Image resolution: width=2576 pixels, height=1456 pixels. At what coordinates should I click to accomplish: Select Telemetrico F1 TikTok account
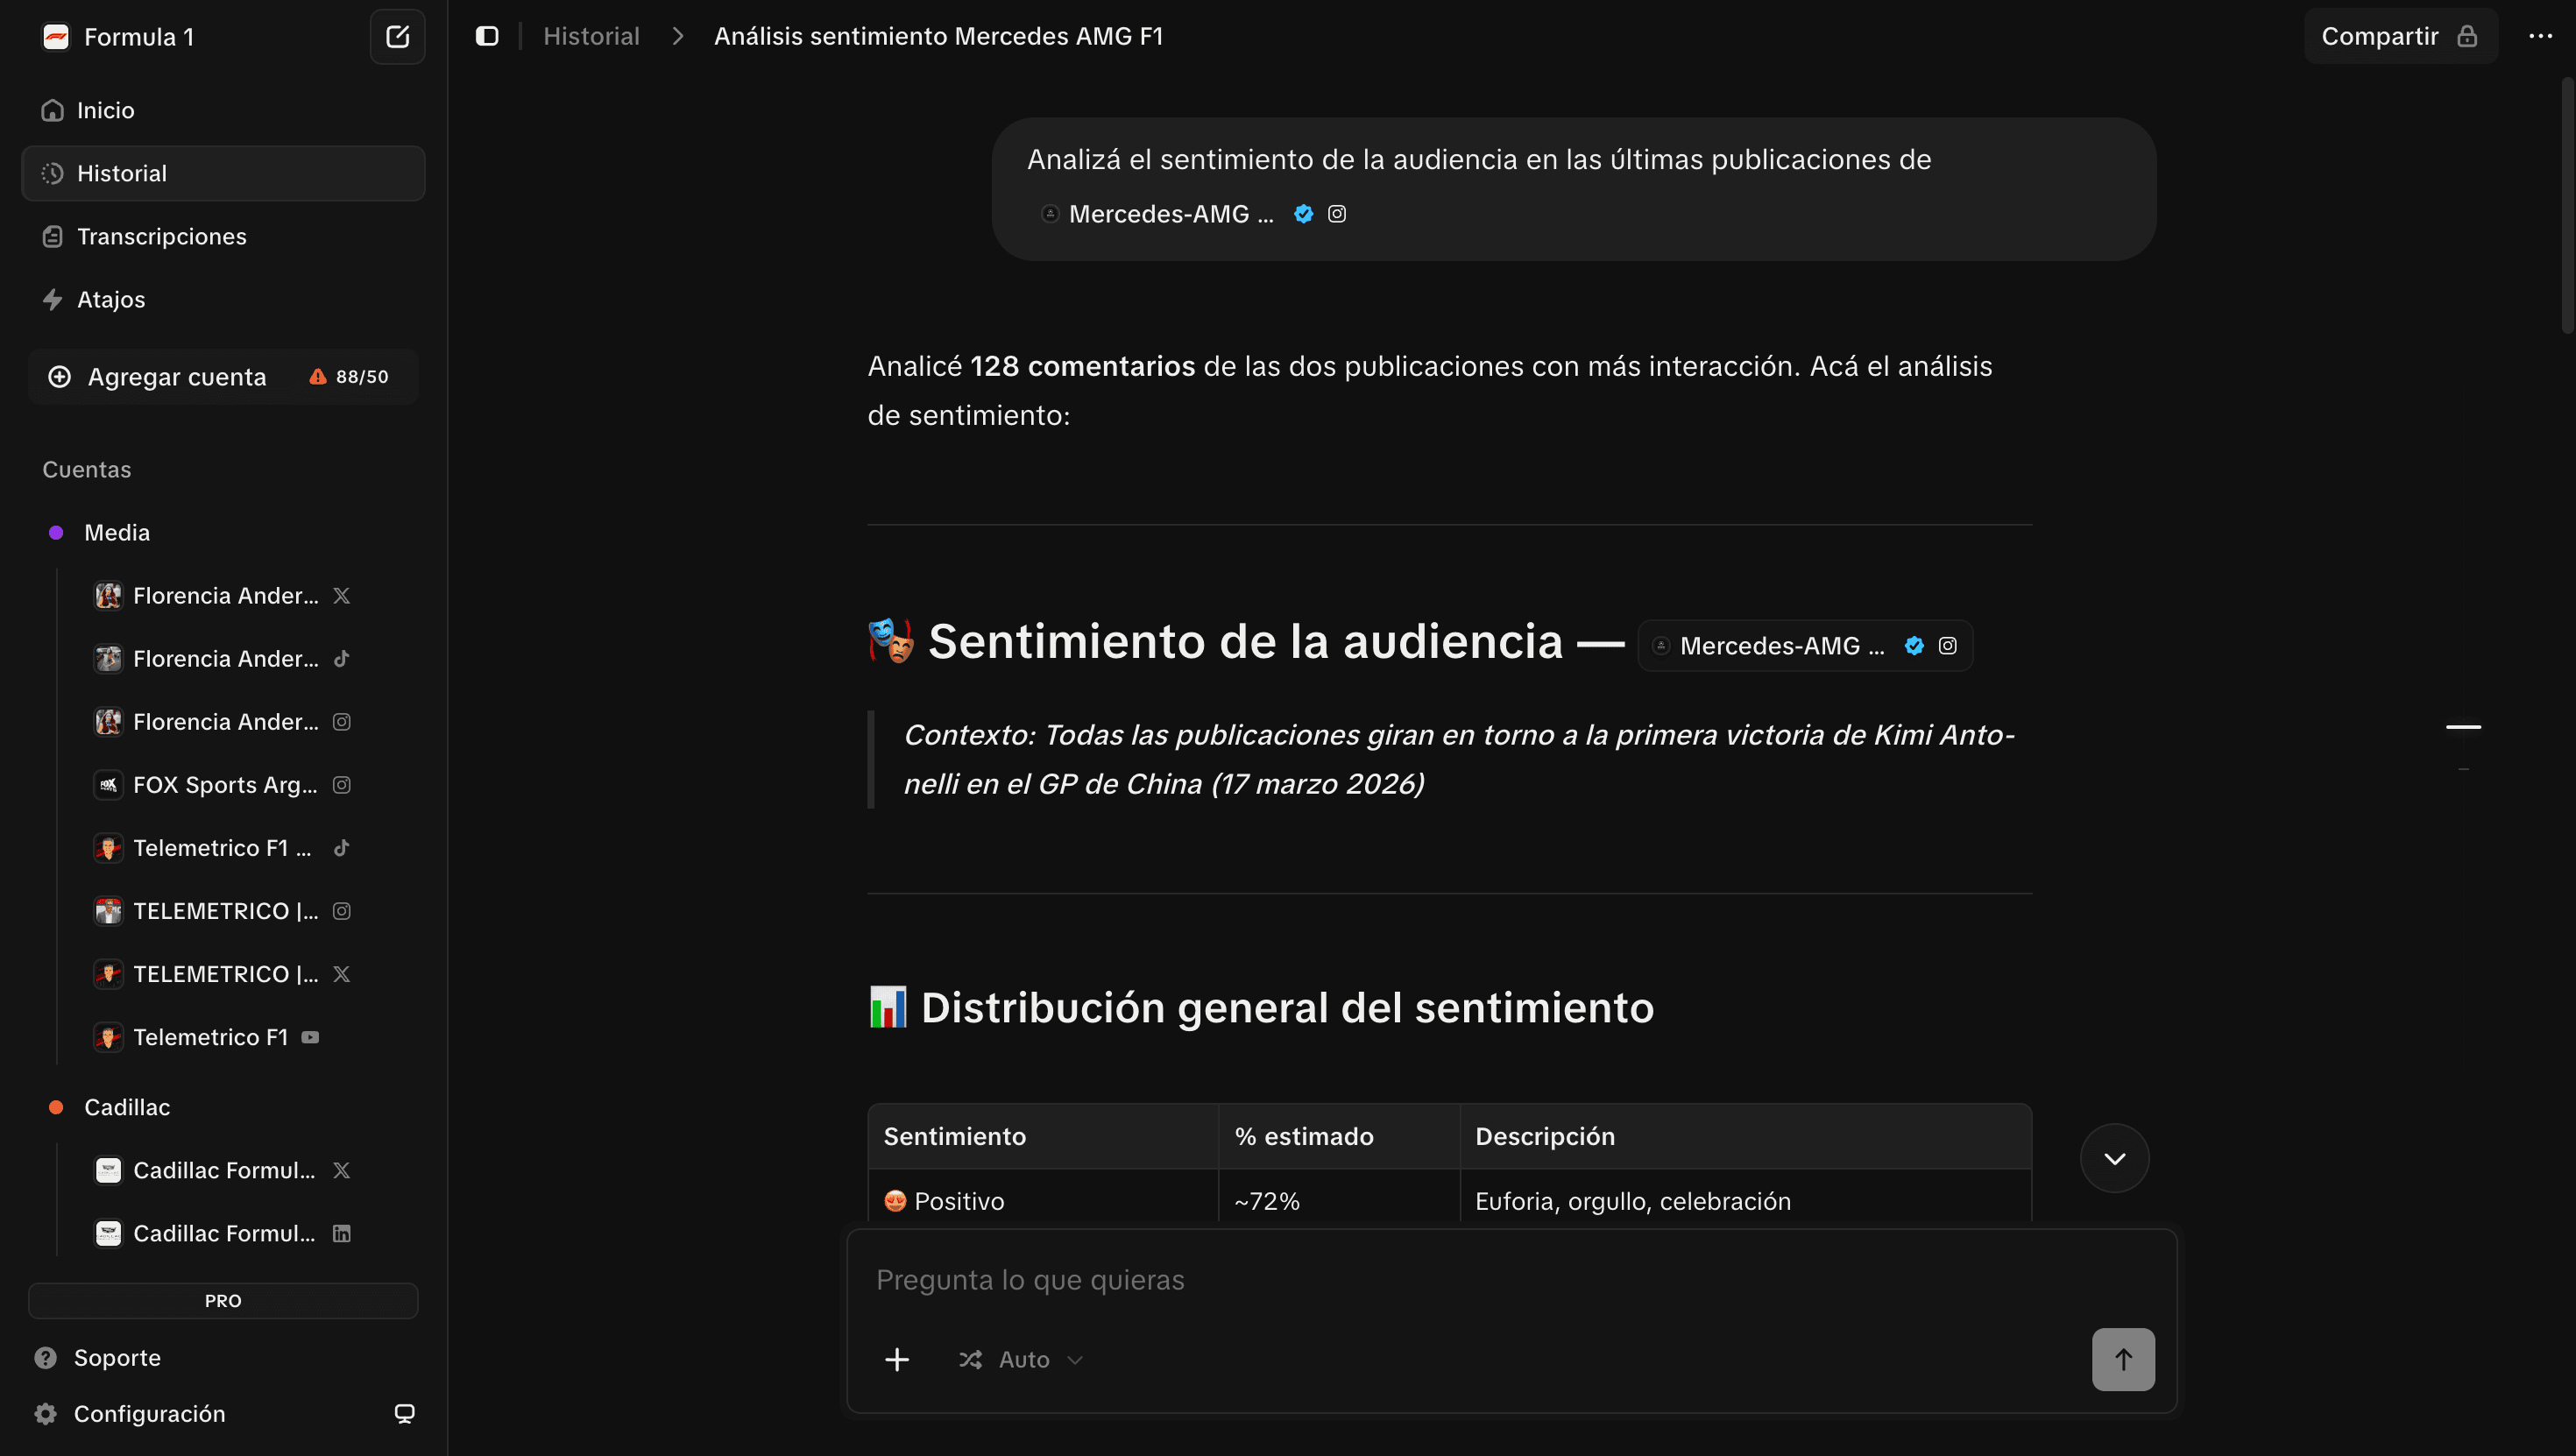pos(222,847)
